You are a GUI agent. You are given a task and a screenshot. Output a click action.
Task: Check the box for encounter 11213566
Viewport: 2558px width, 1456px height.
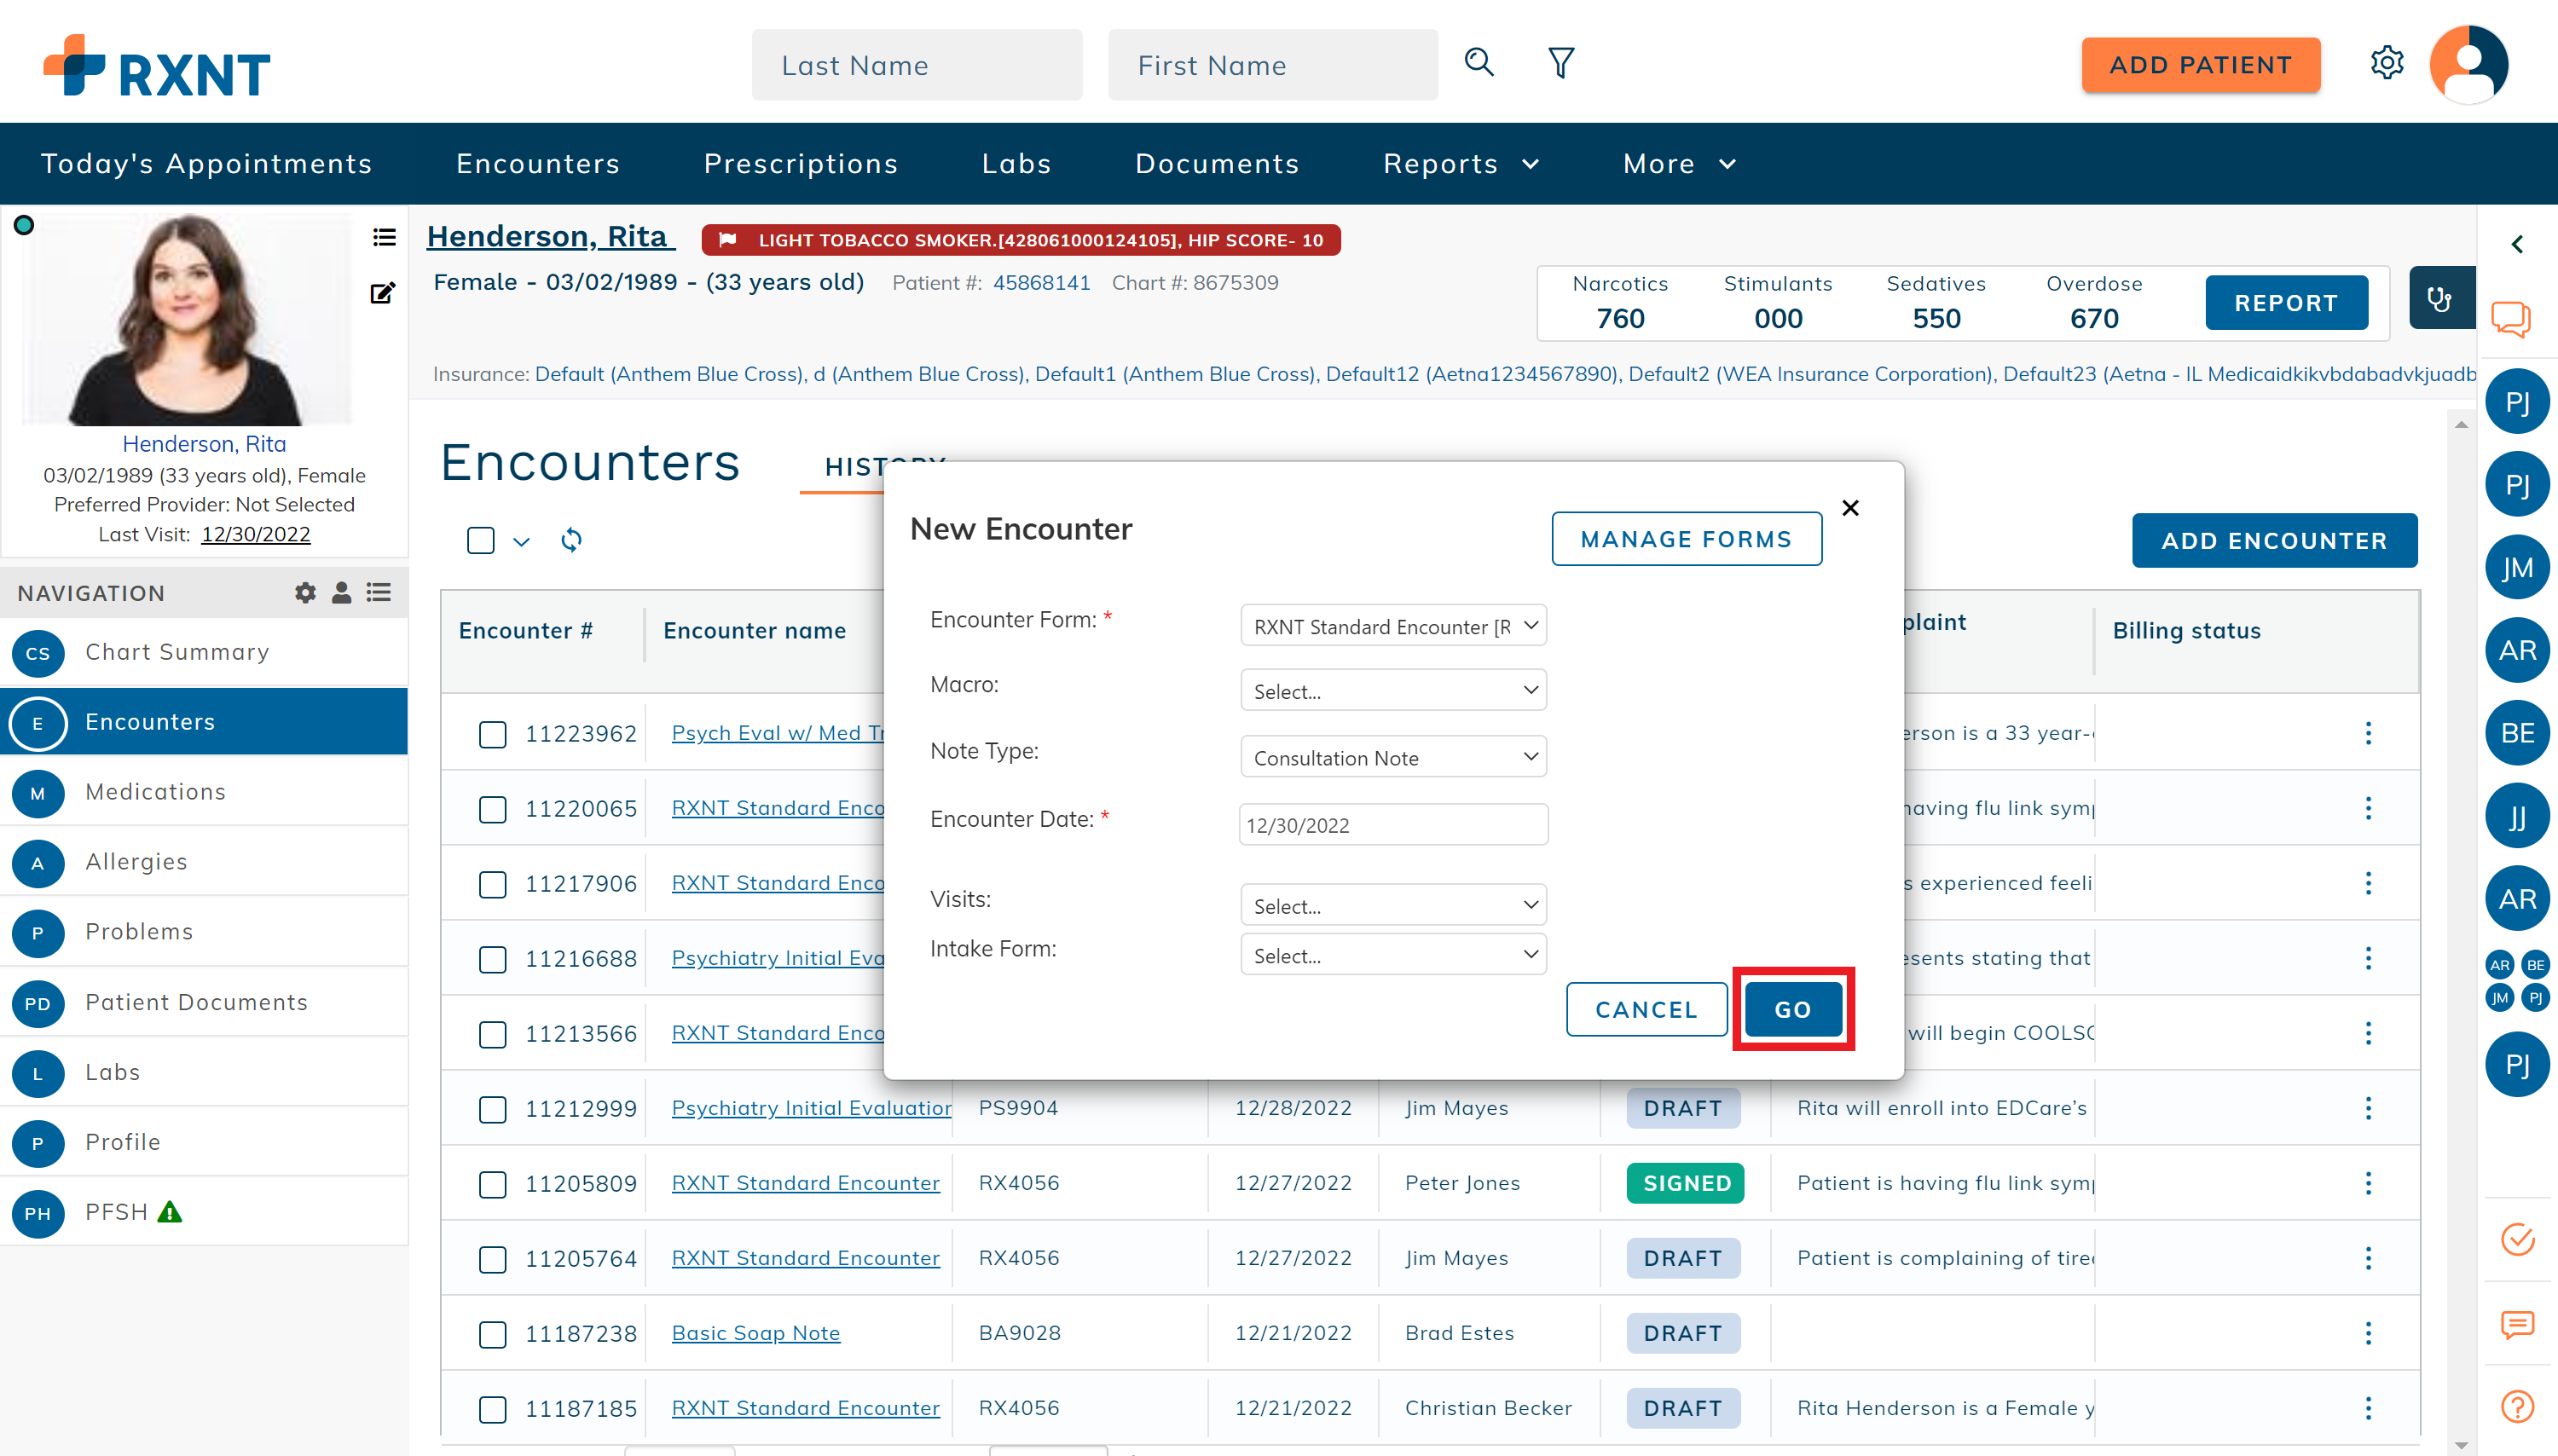coord(492,1034)
